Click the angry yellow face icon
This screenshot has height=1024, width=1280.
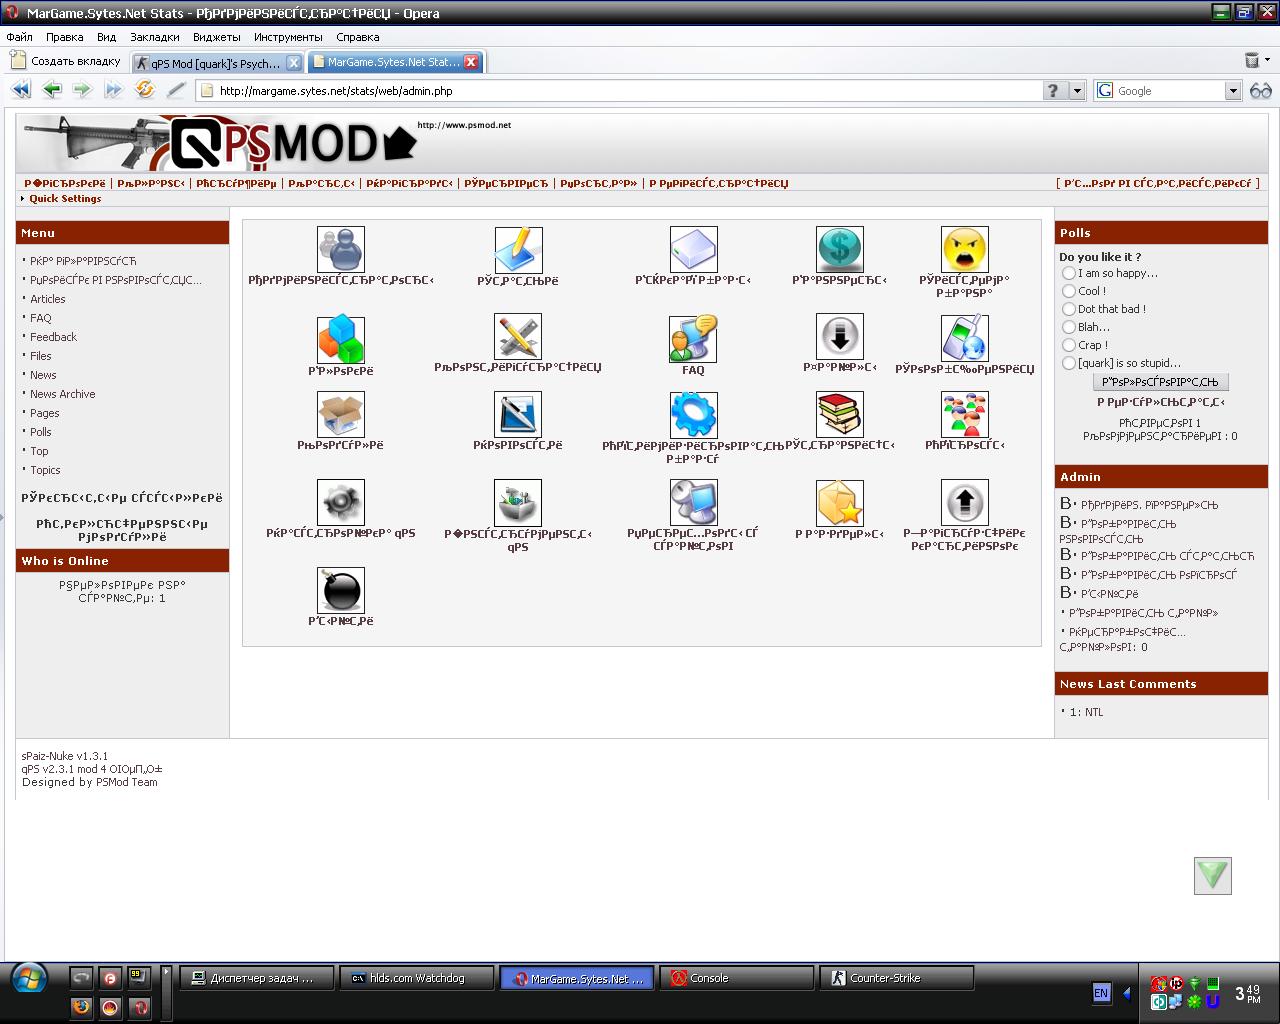point(965,249)
